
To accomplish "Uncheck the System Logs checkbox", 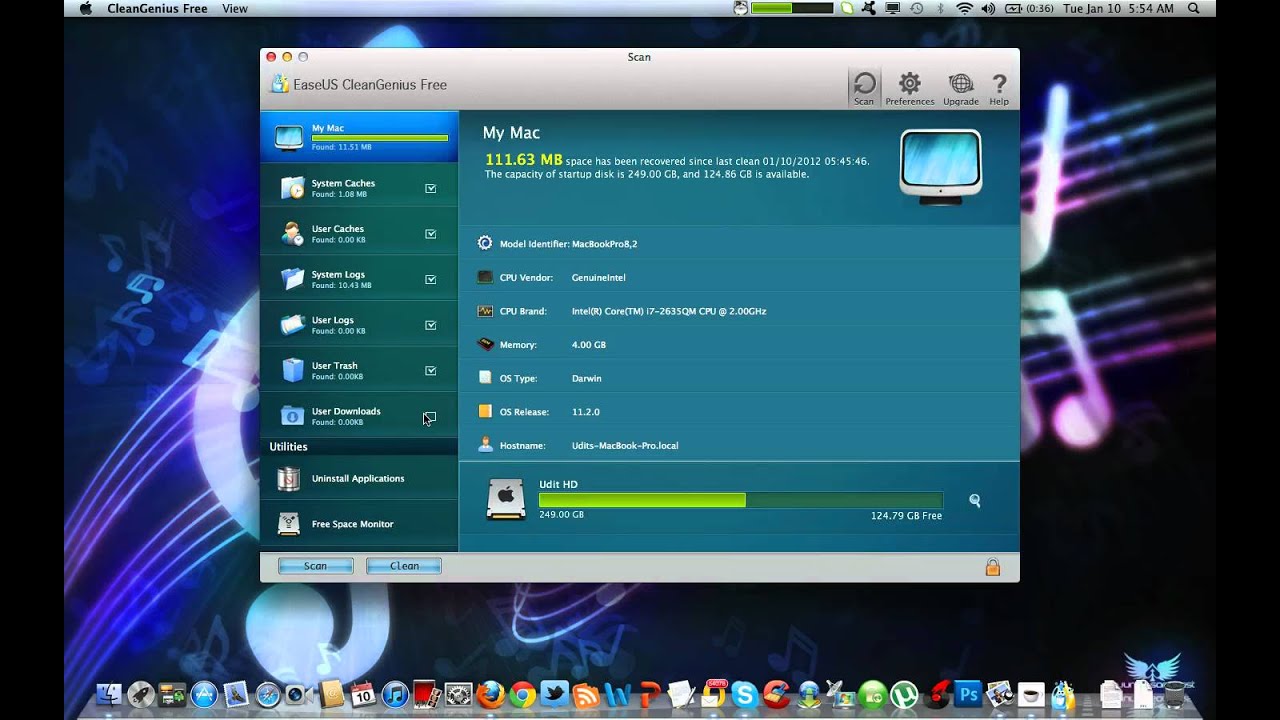I will (x=431, y=279).
